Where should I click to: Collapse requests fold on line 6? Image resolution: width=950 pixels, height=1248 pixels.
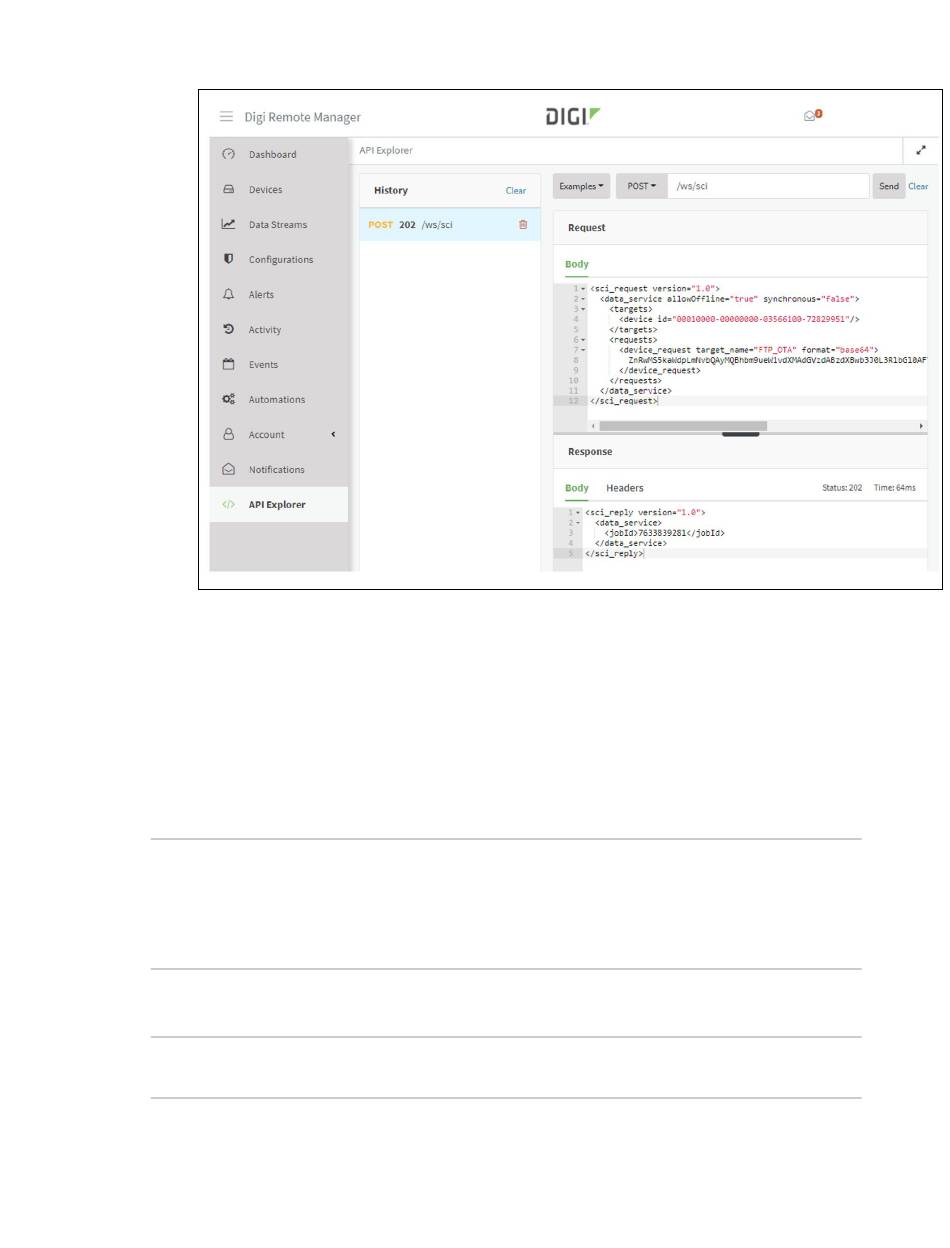[x=583, y=339]
